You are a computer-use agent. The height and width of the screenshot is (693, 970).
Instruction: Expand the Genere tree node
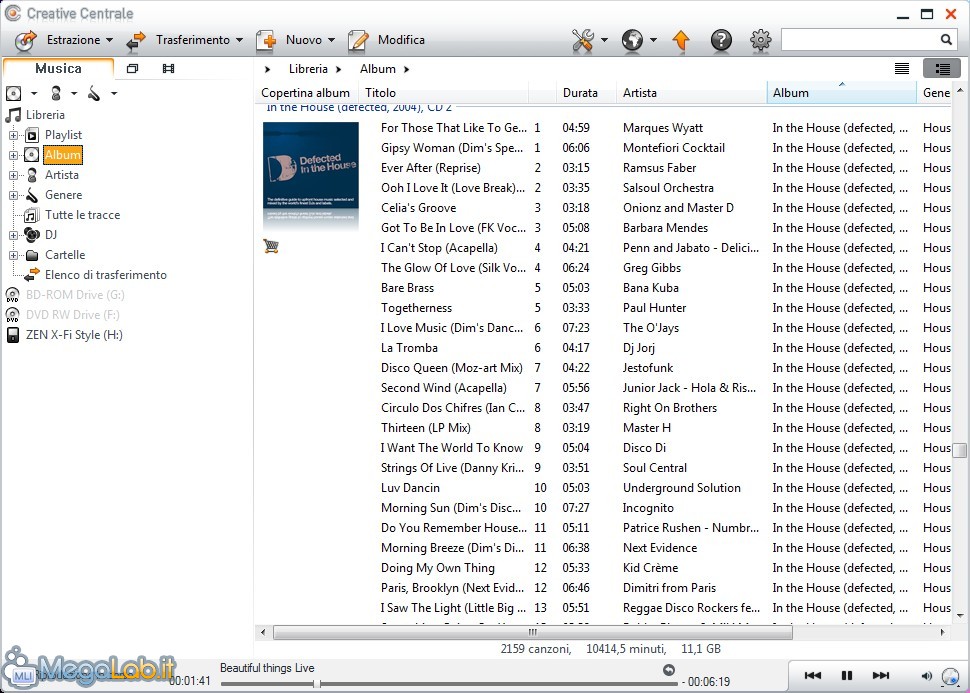tap(13, 195)
